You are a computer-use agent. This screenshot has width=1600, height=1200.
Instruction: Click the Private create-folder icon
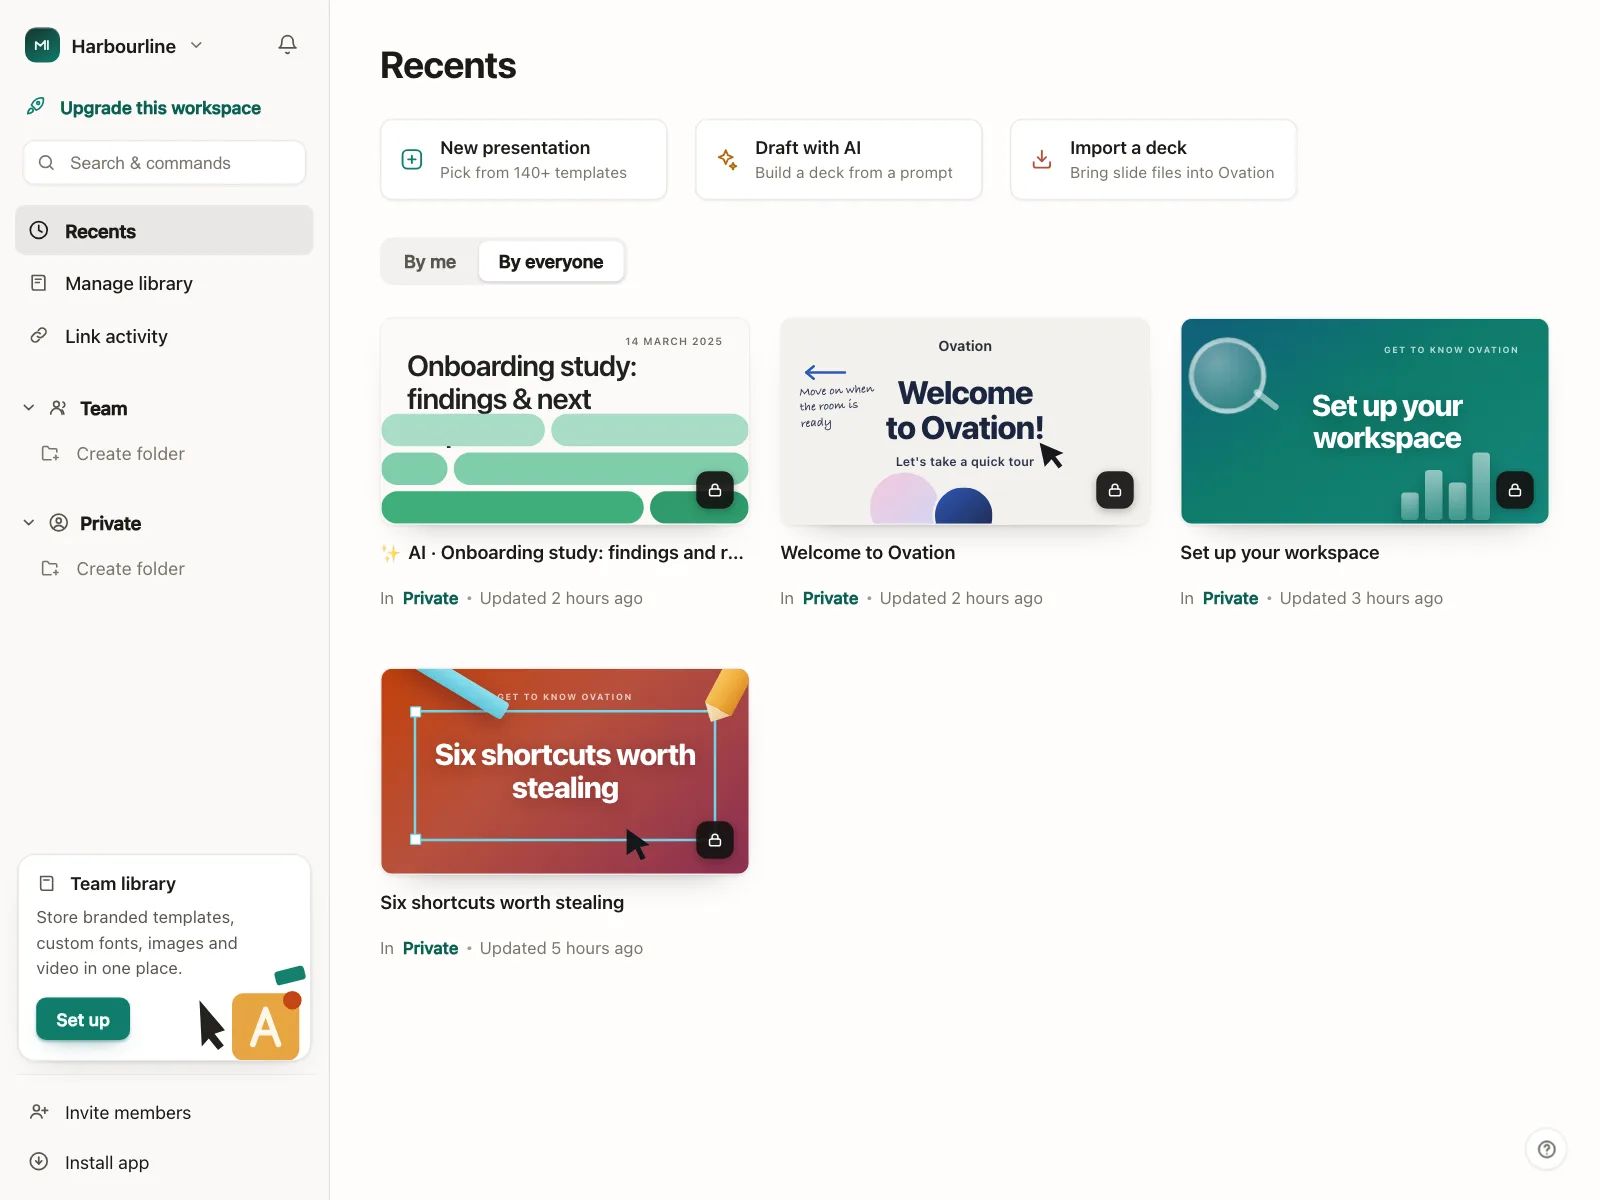[x=50, y=568]
